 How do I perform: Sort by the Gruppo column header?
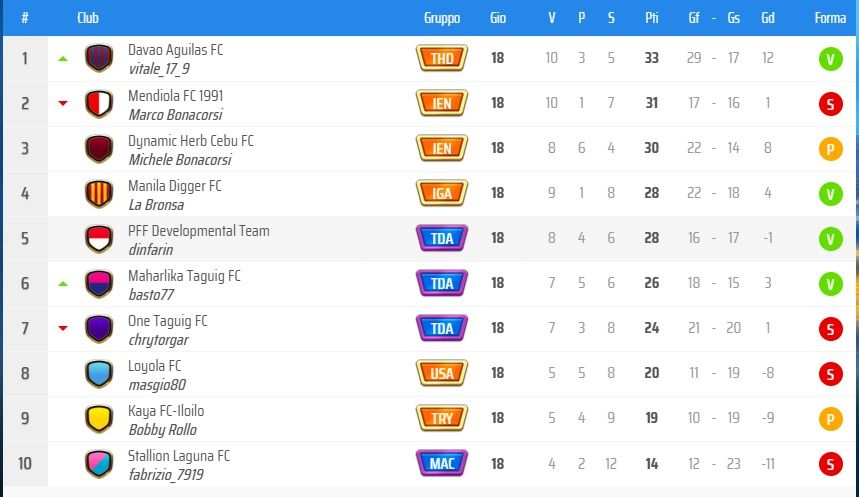pyautogui.click(x=442, y=18)
